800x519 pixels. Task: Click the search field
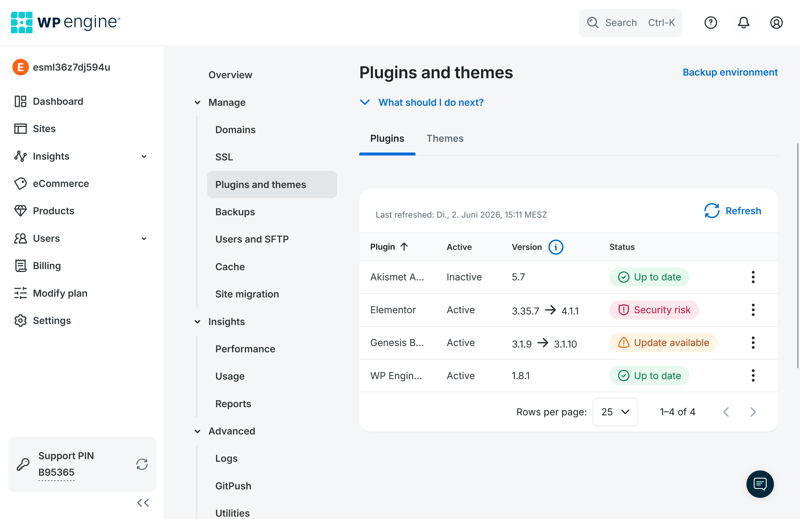pos(630,22)
